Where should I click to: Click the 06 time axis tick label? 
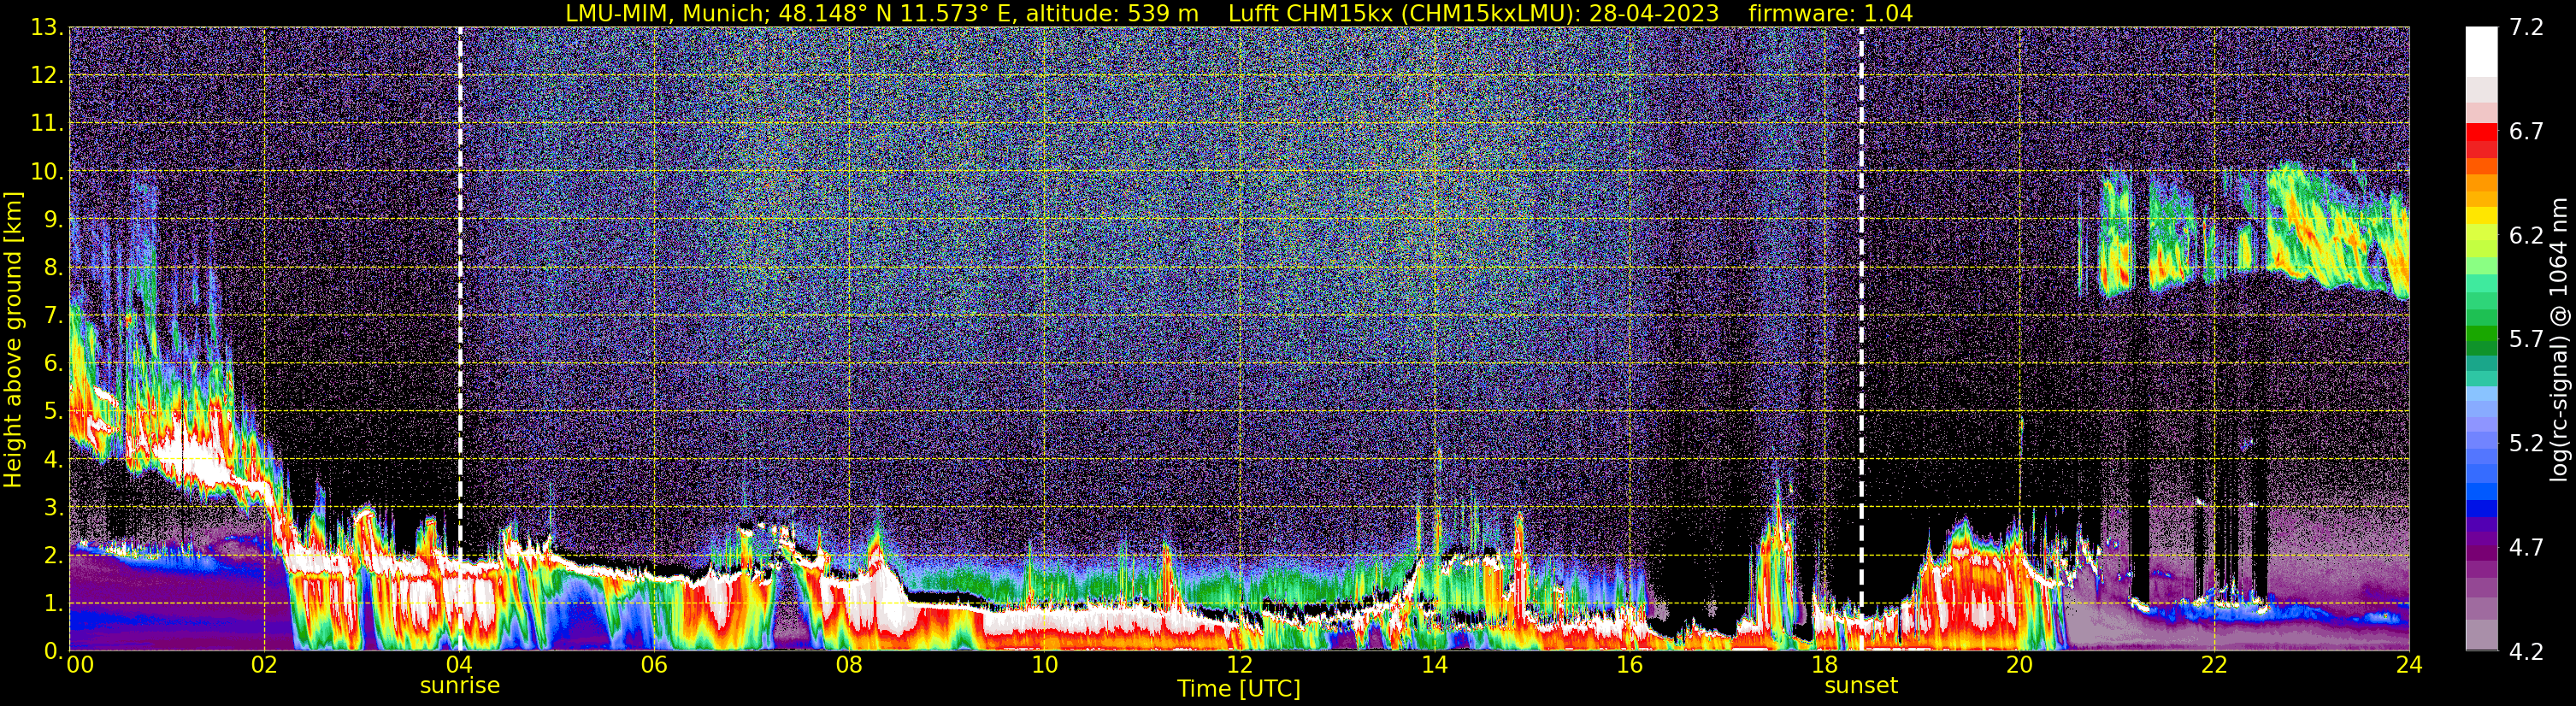[654, 665]
